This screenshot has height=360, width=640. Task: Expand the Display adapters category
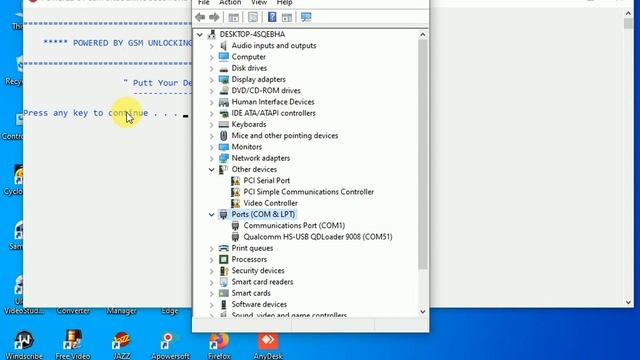click(x=211, y=80)
